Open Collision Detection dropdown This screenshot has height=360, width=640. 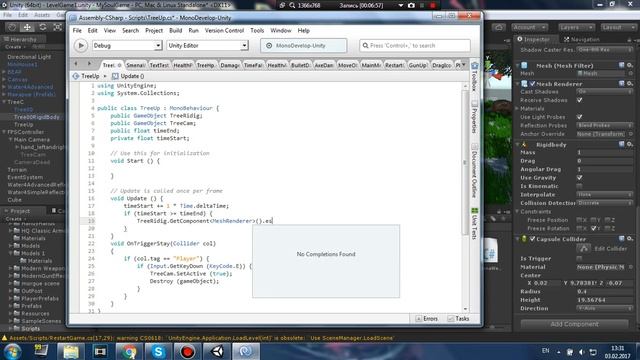click(605, 203)
